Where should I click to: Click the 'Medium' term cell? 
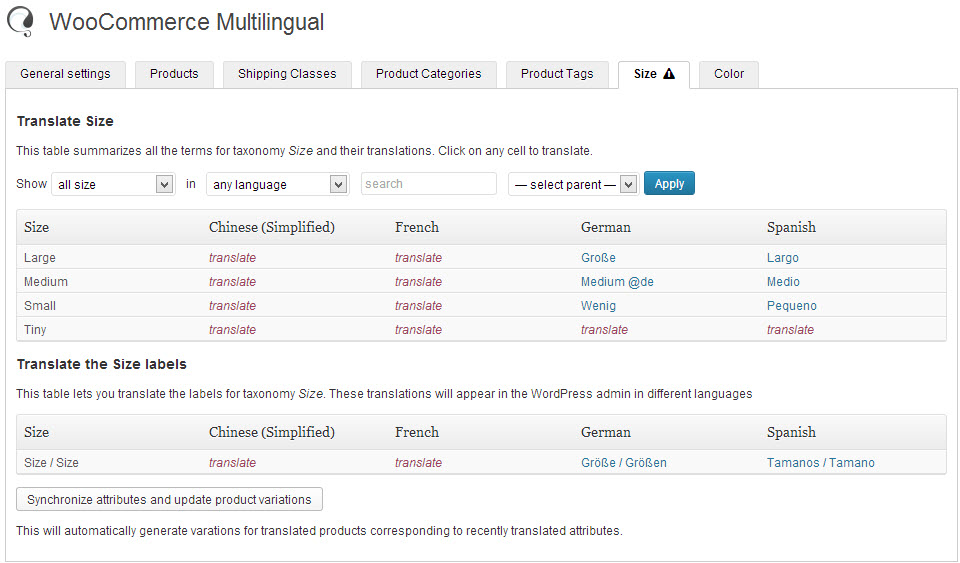tap(46, 282)
